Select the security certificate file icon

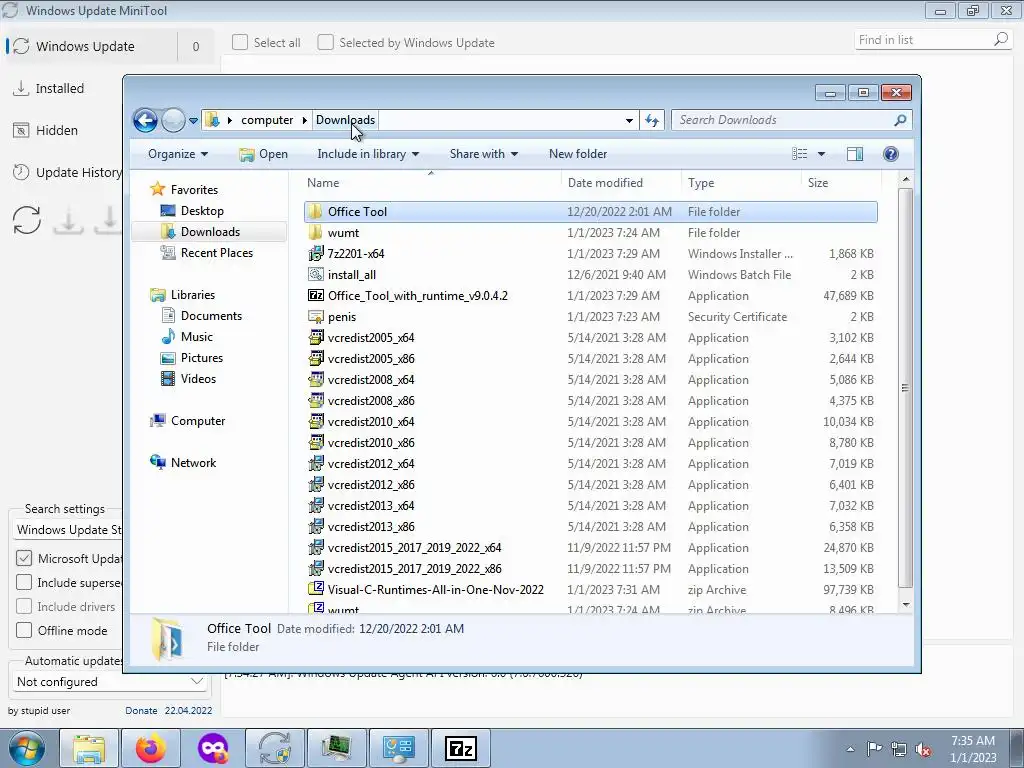point(315,317)
